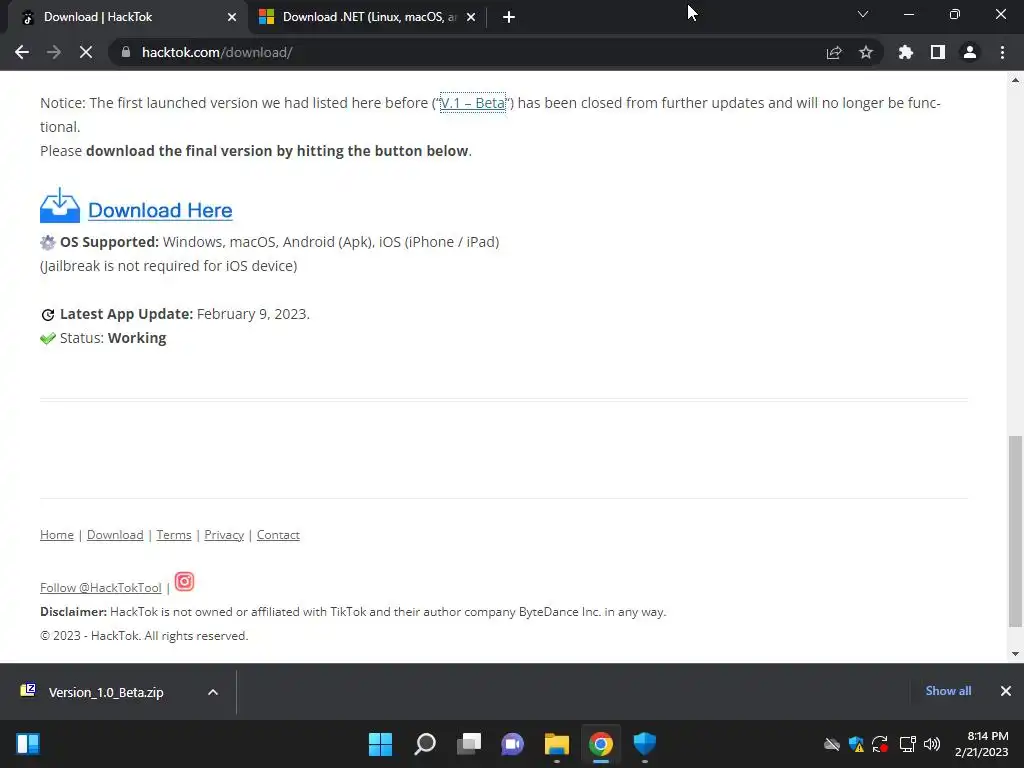Follow @HackTokTool link
This screenshot has height=768, width=1024.
point(101,588)
